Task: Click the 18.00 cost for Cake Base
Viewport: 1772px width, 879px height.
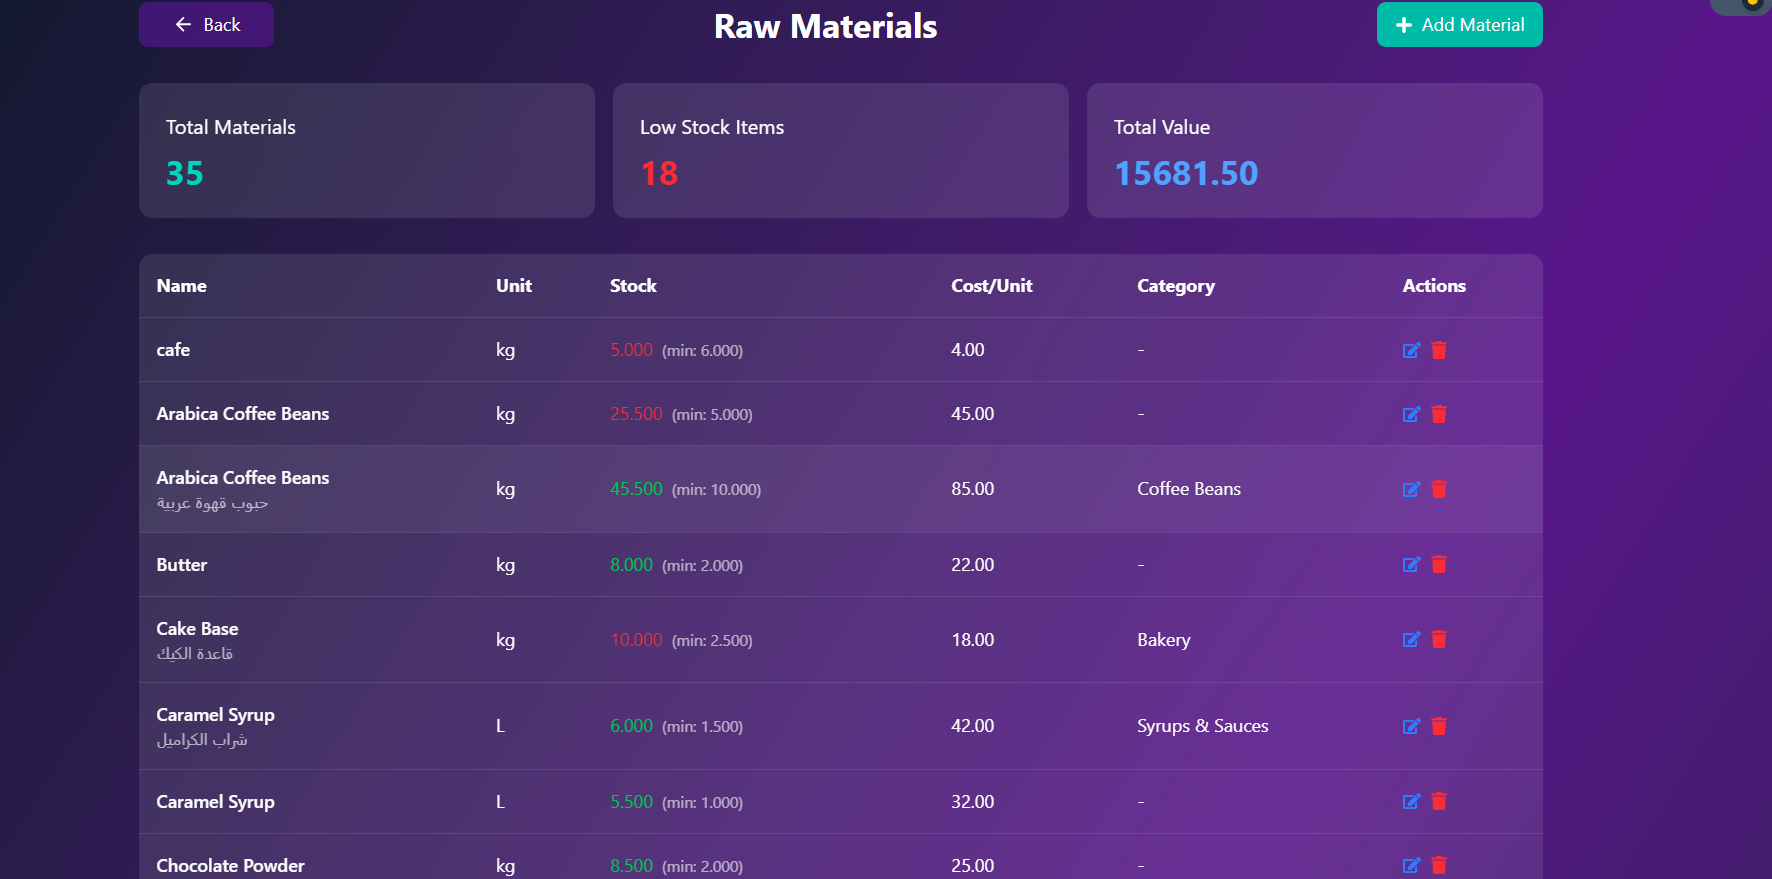Action: pos(973,640)
